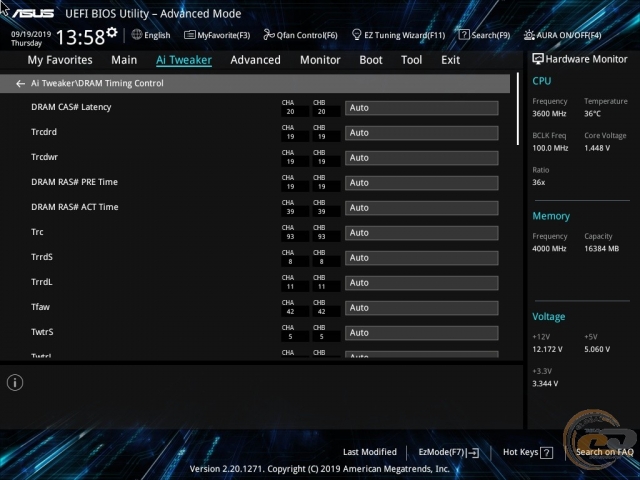
Task: Open Search on FAQ link
Action: click(604, 452)
